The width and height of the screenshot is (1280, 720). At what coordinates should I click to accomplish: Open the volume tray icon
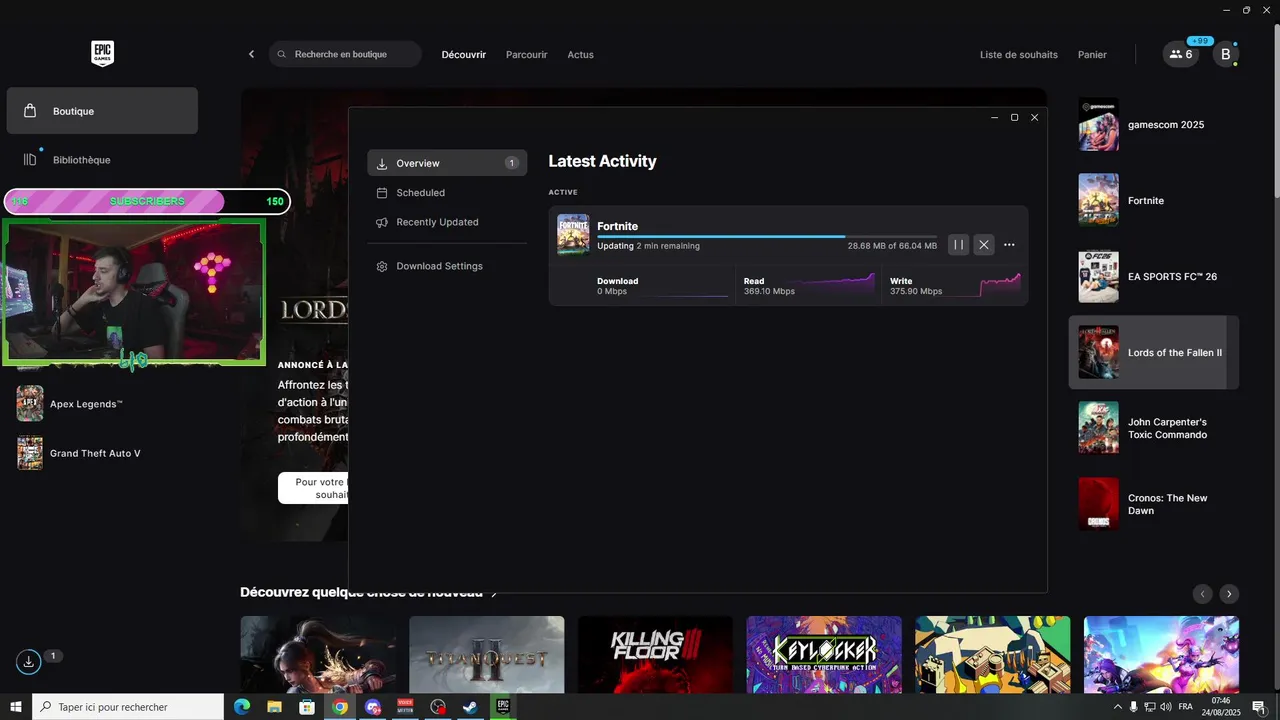click(x=1166, y=707)
